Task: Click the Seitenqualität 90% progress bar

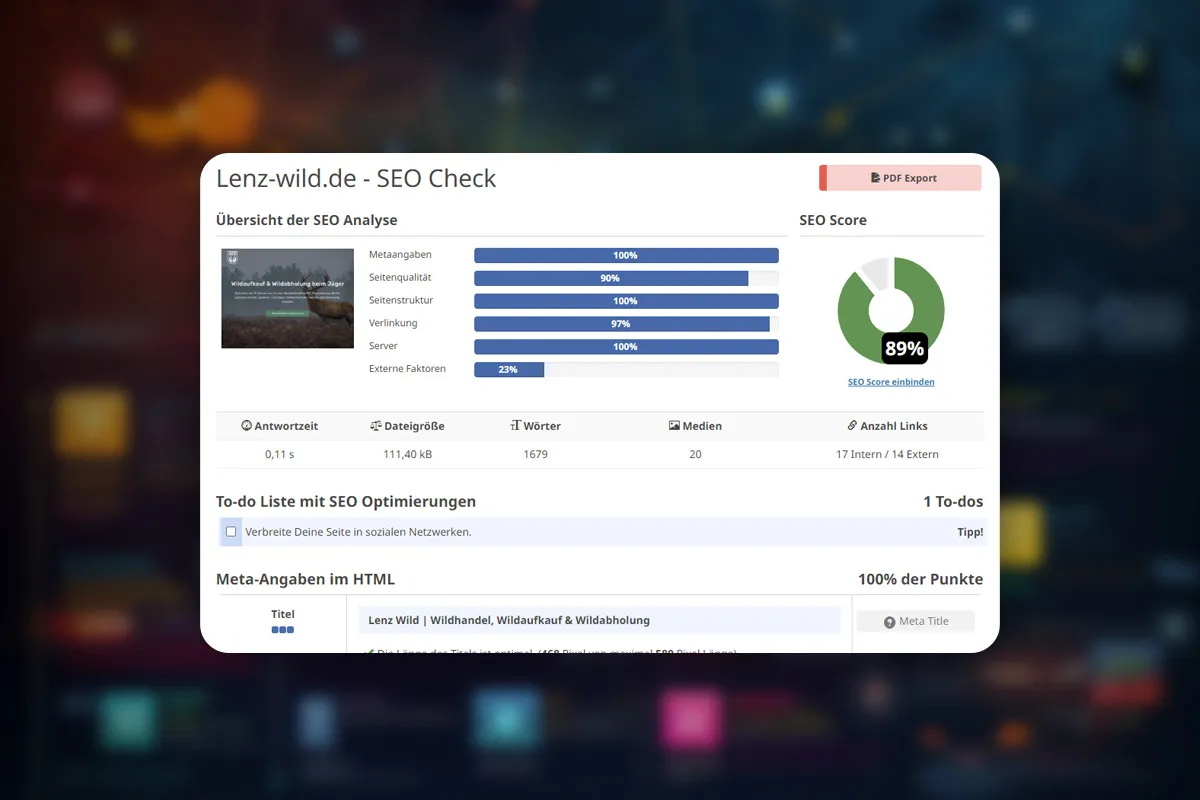Action: [626, 278]
